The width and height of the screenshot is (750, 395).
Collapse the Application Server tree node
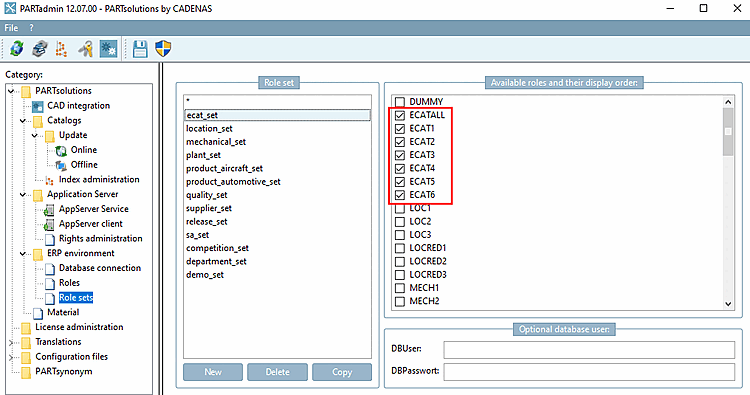pos(22,195)
